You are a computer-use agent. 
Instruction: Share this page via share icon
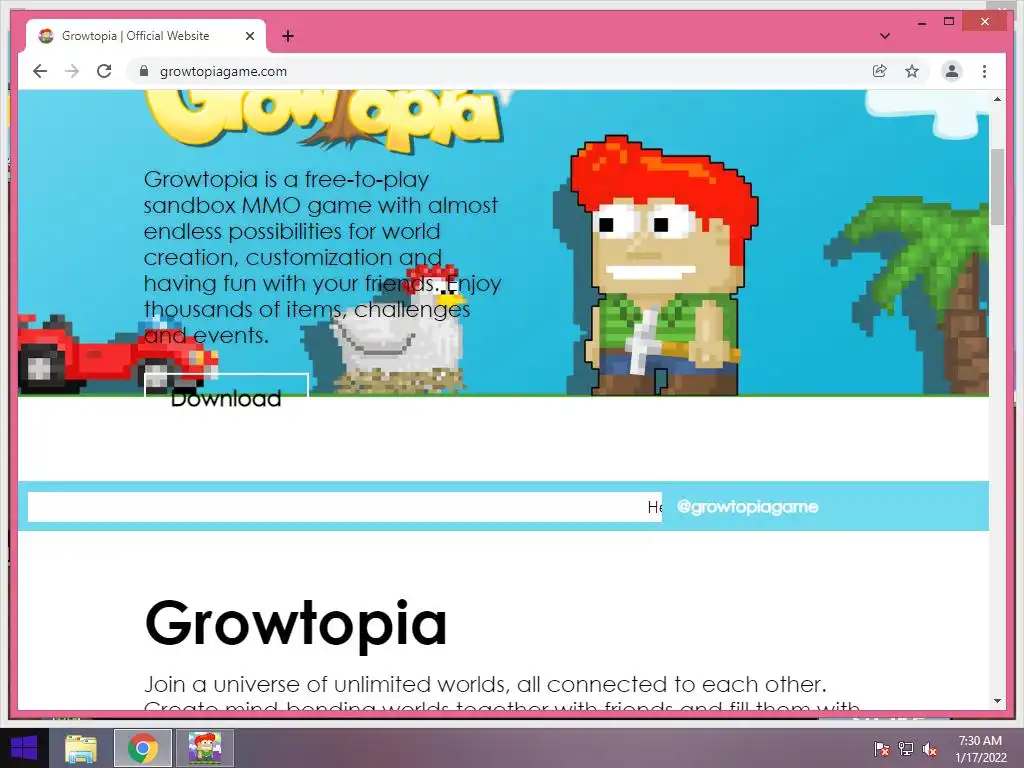880,71
